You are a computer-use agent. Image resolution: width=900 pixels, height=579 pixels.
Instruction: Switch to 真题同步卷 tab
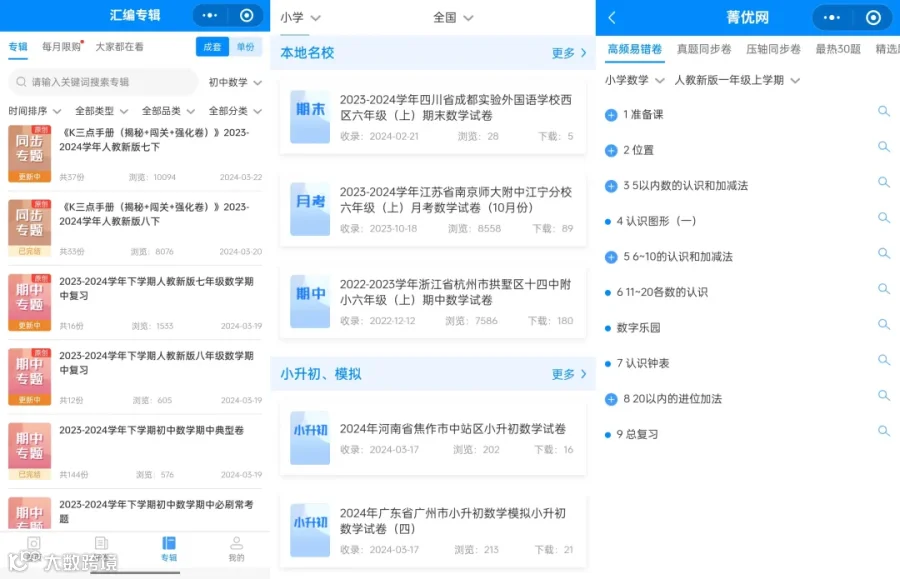(704, 49)
